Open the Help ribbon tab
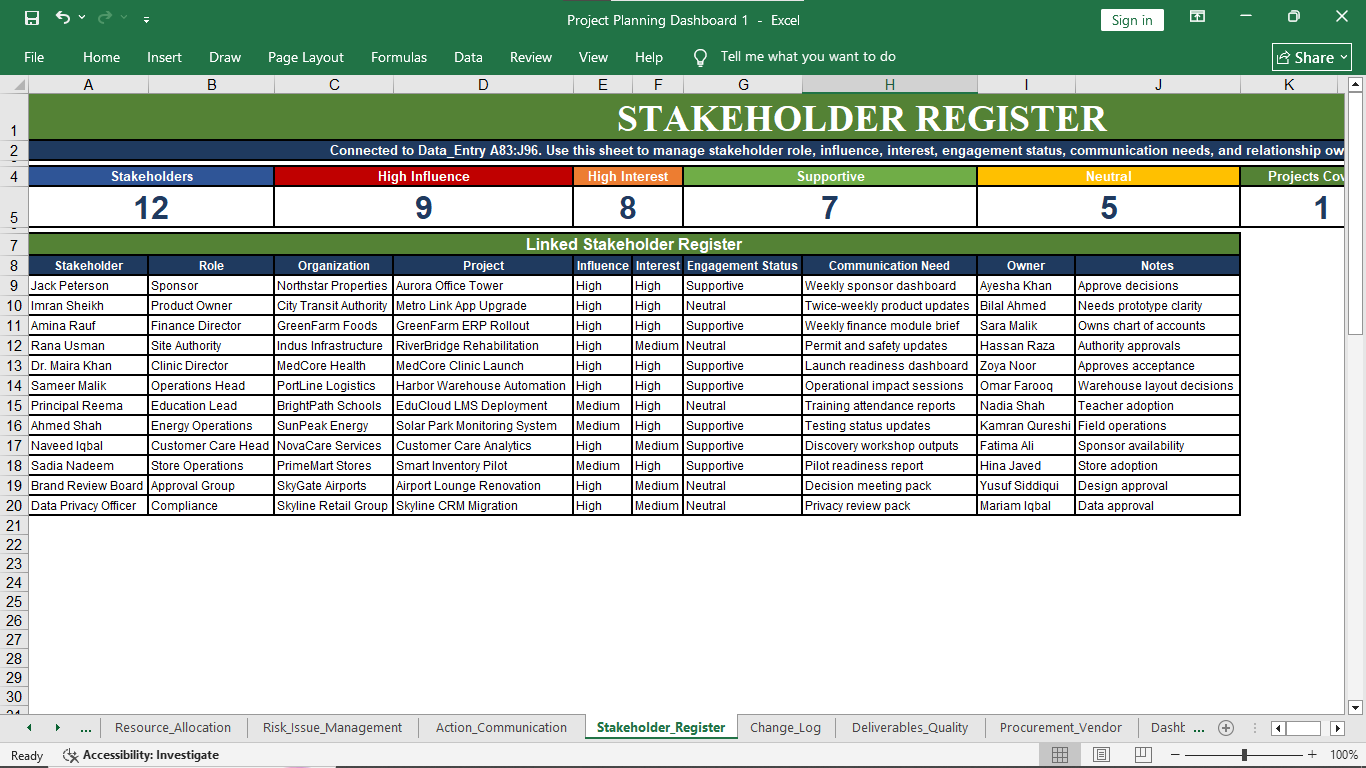 click(649, 57)
